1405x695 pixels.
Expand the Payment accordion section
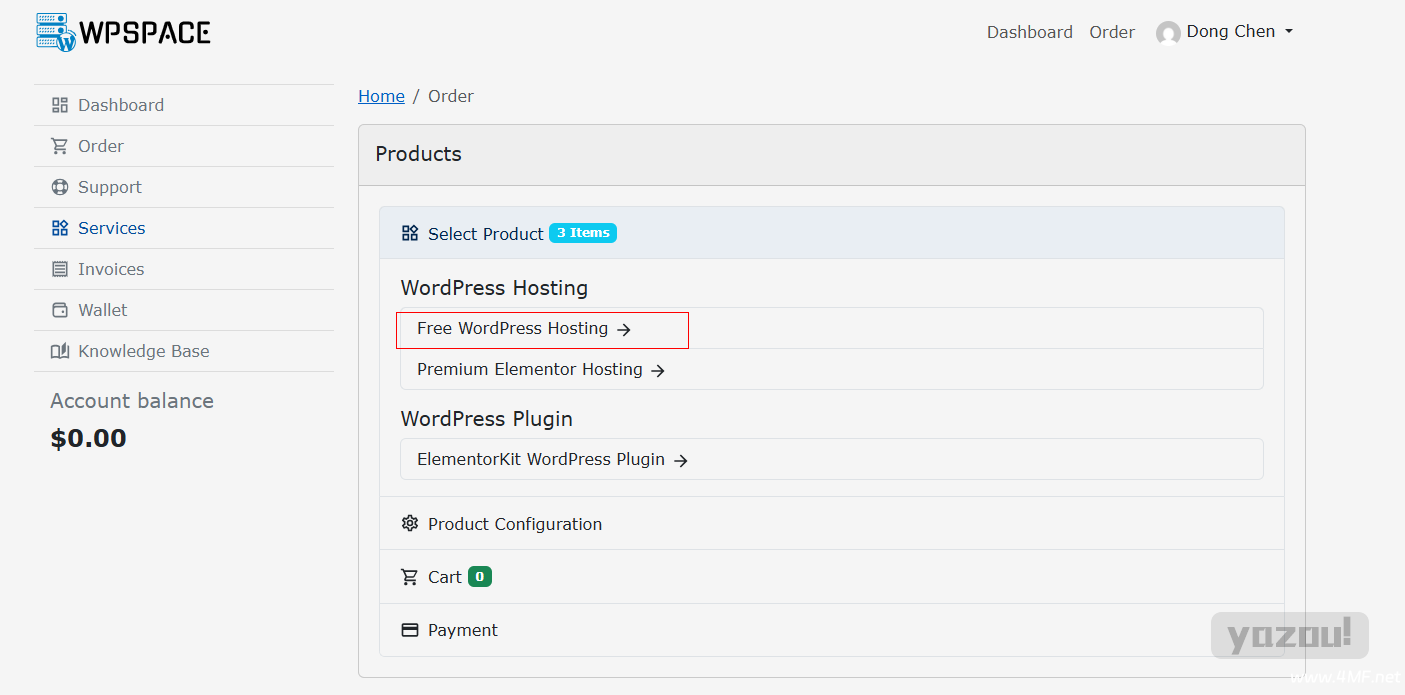click(x=831, y=630)
